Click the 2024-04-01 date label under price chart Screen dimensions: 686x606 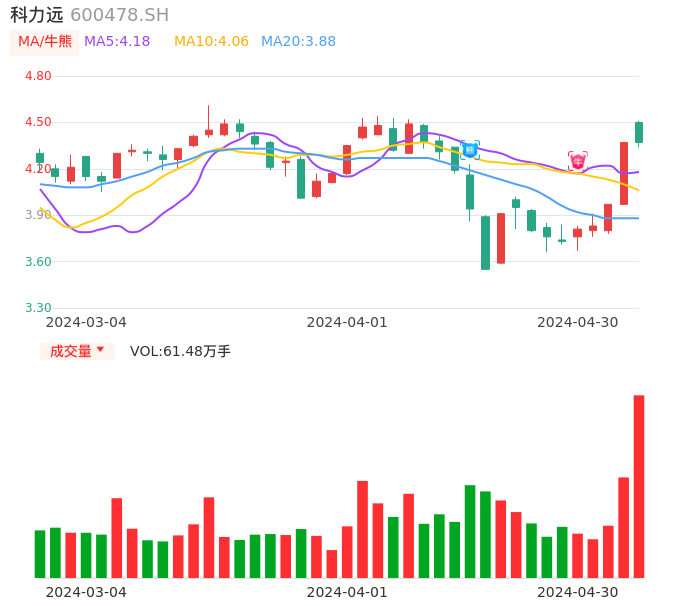tap(347, 322)
